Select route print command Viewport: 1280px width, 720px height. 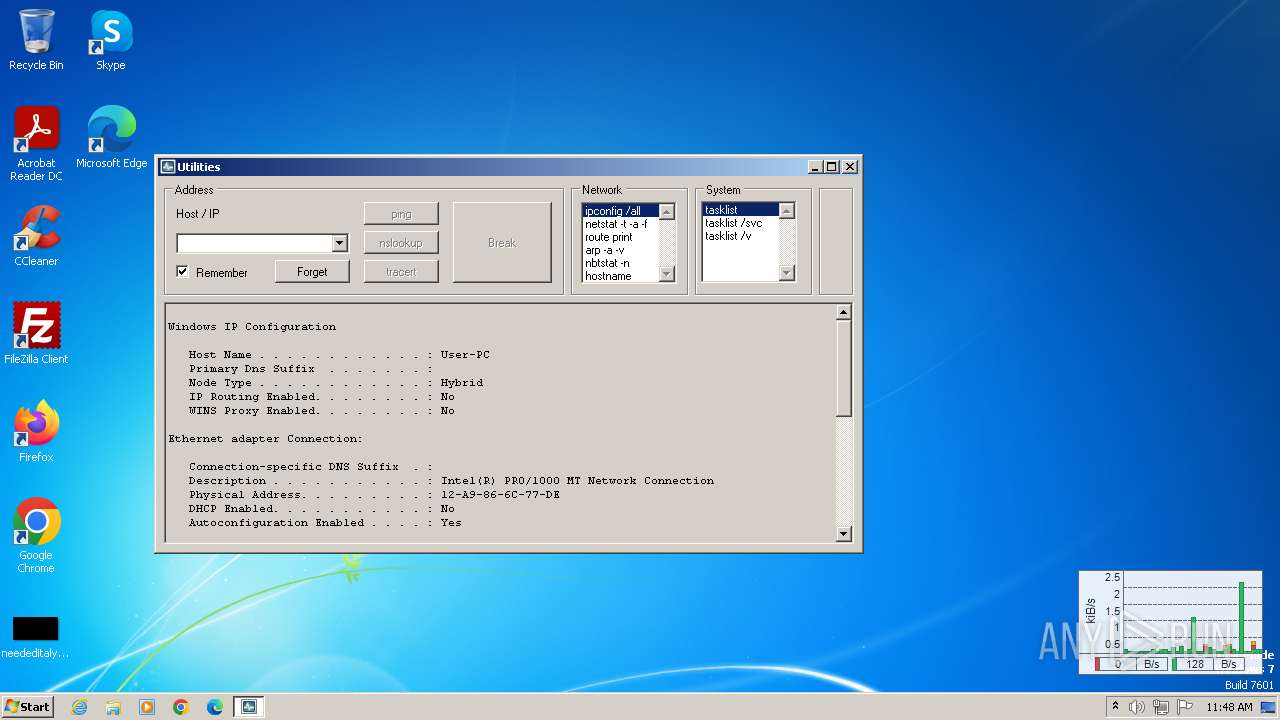click(x=620, y=237)
